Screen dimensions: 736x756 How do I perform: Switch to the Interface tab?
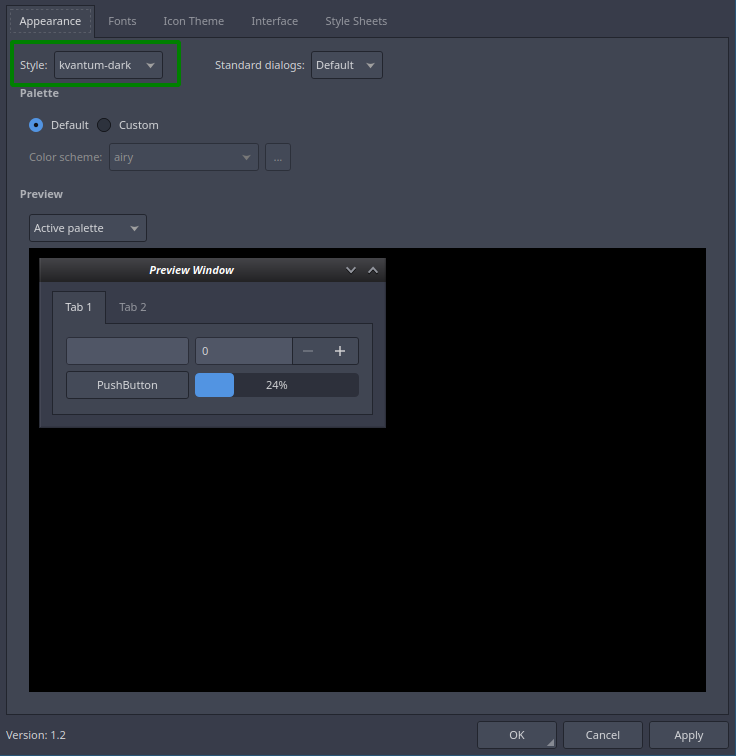click(274, 21)
